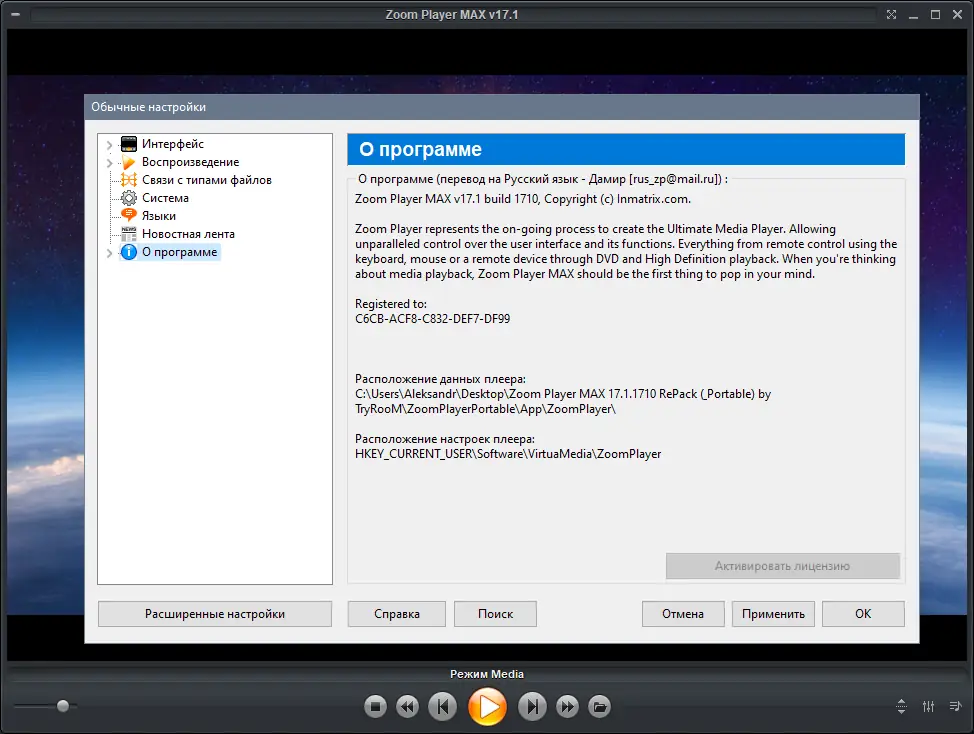Click the Обычные настройки dialog title

(148, 107)
